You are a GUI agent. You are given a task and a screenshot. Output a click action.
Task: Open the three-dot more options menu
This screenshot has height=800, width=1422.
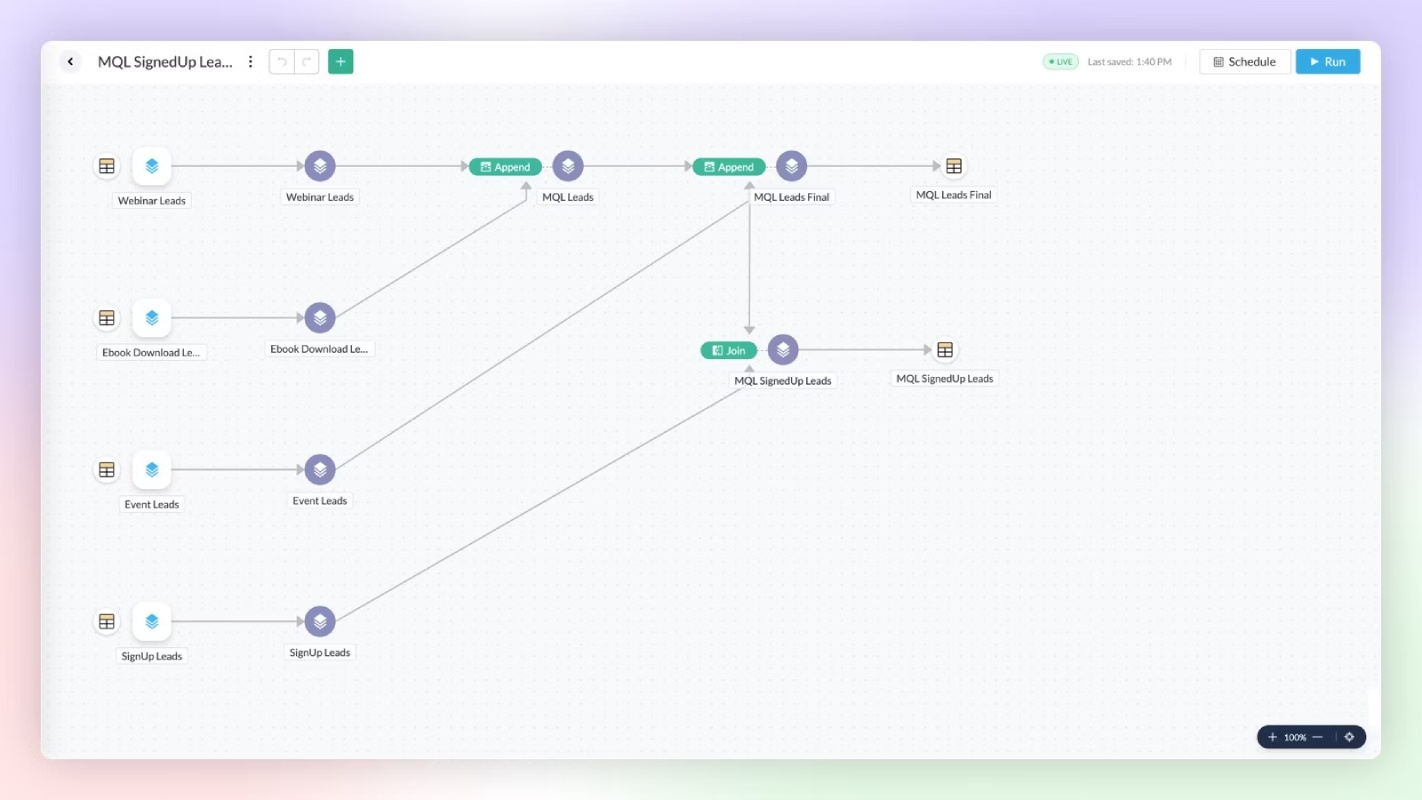click(x=251, y=62)
